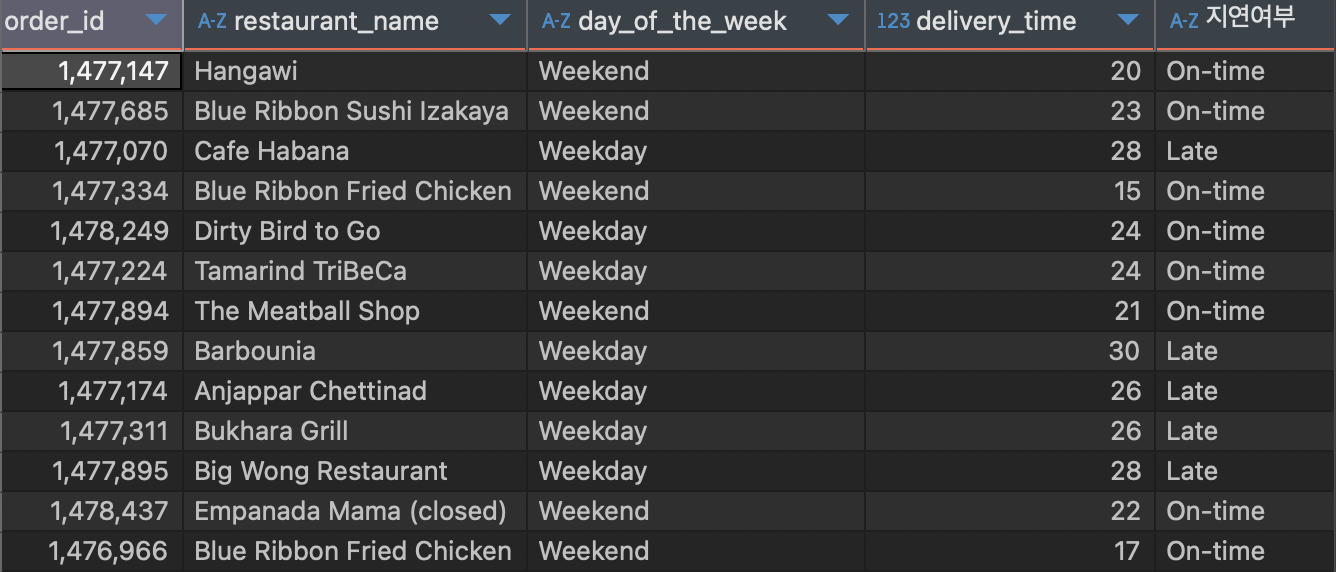This screenshot has width=1336, height=572.
Task: Click the A-Z type icon of restaurant_name
Action: point(212,21)
